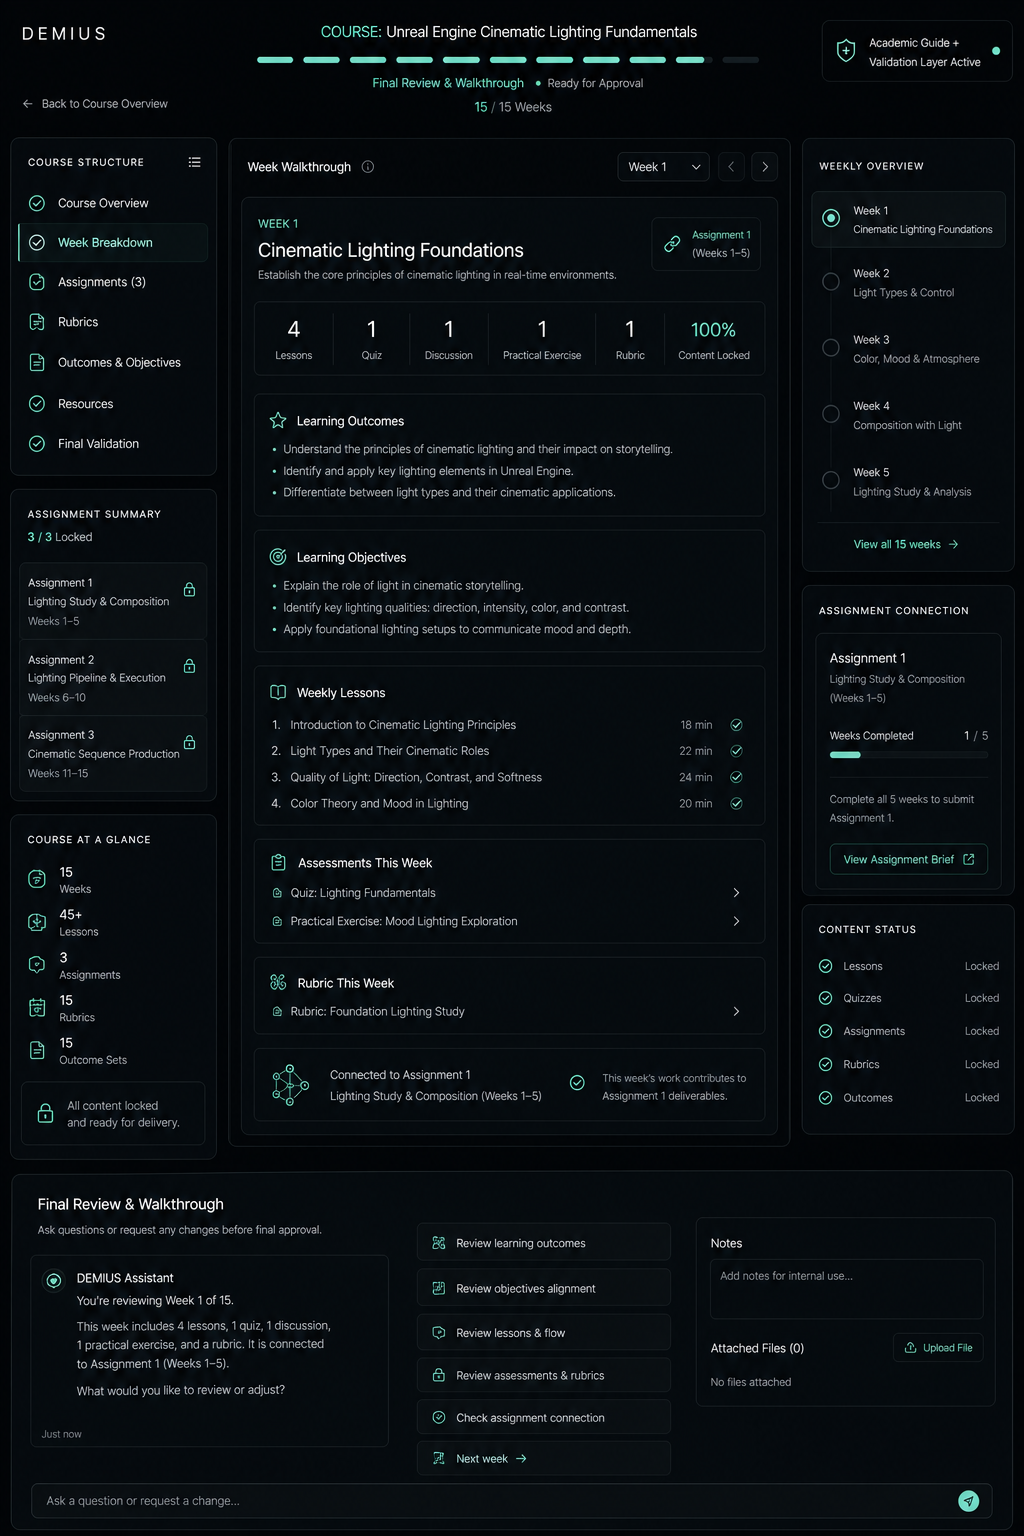Click the external link icon in Assignment Brief
Viewport: 1024px width, 1536px height.
coord(968,859)
